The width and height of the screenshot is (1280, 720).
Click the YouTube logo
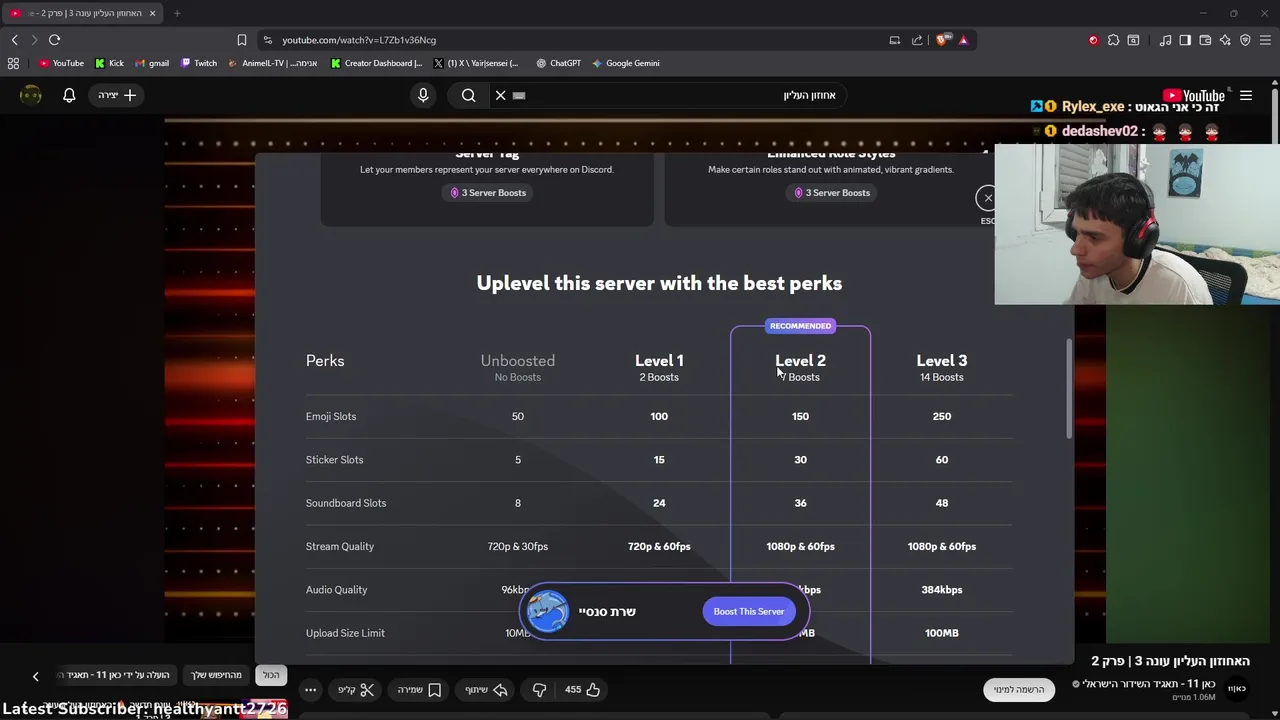pos(1194,96)
